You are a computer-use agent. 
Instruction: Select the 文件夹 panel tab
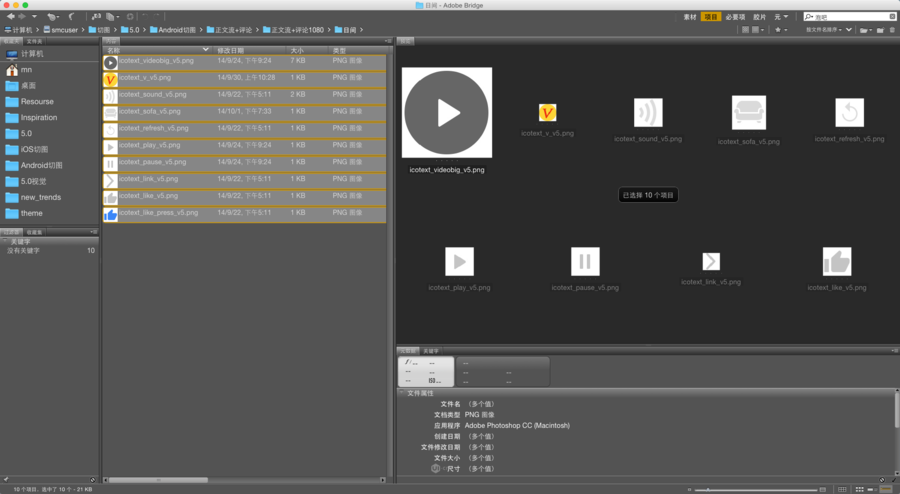click(34, 41)
